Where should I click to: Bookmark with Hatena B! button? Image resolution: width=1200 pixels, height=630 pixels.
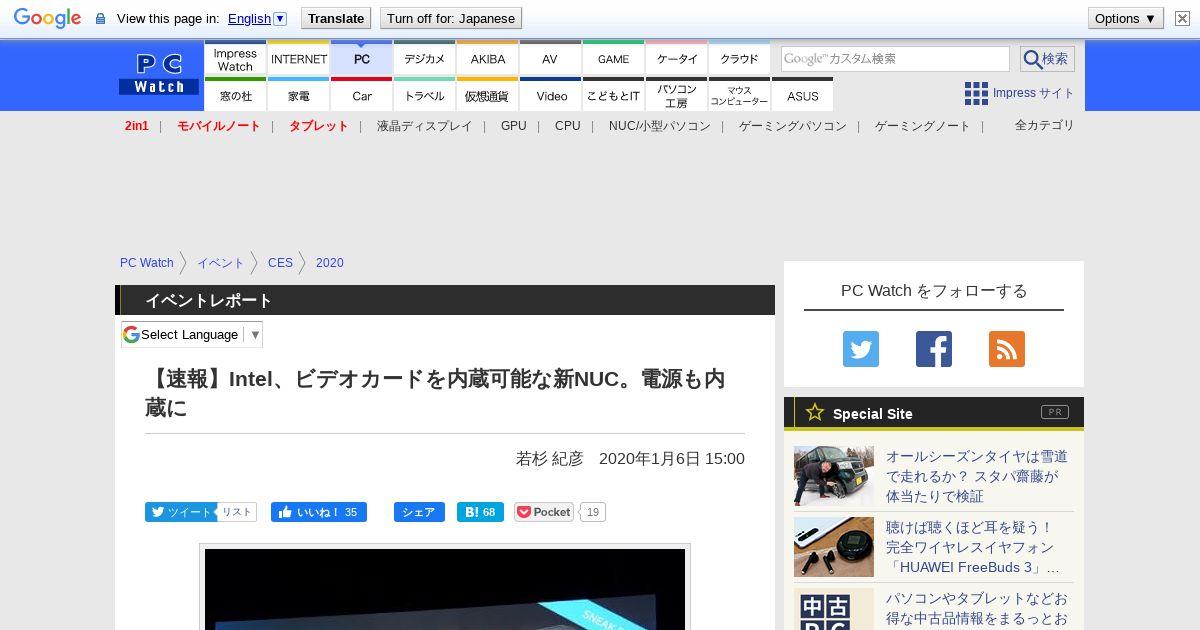(x=480, y=512)
